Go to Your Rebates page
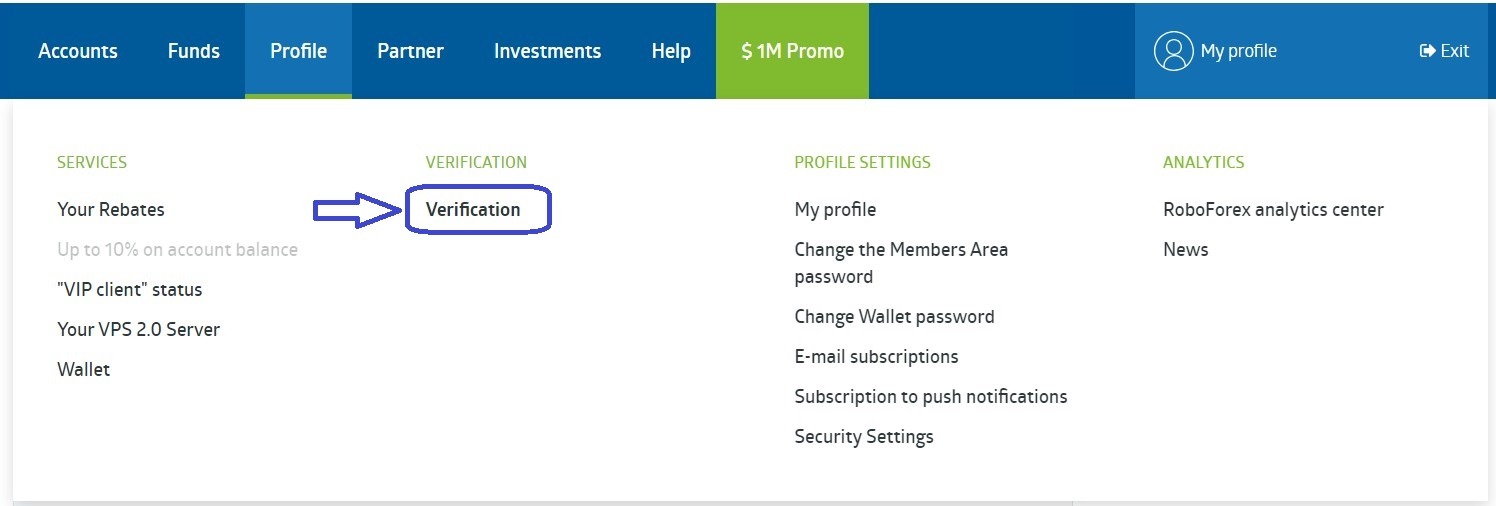1496x506 pixels. pyautogui.click(x=111, y=210)
